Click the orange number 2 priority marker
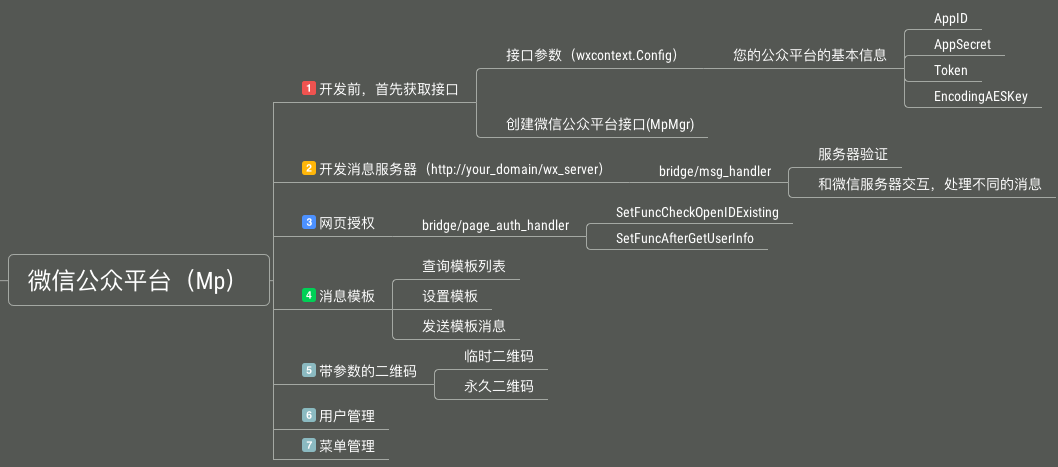 tap(308, 168)
